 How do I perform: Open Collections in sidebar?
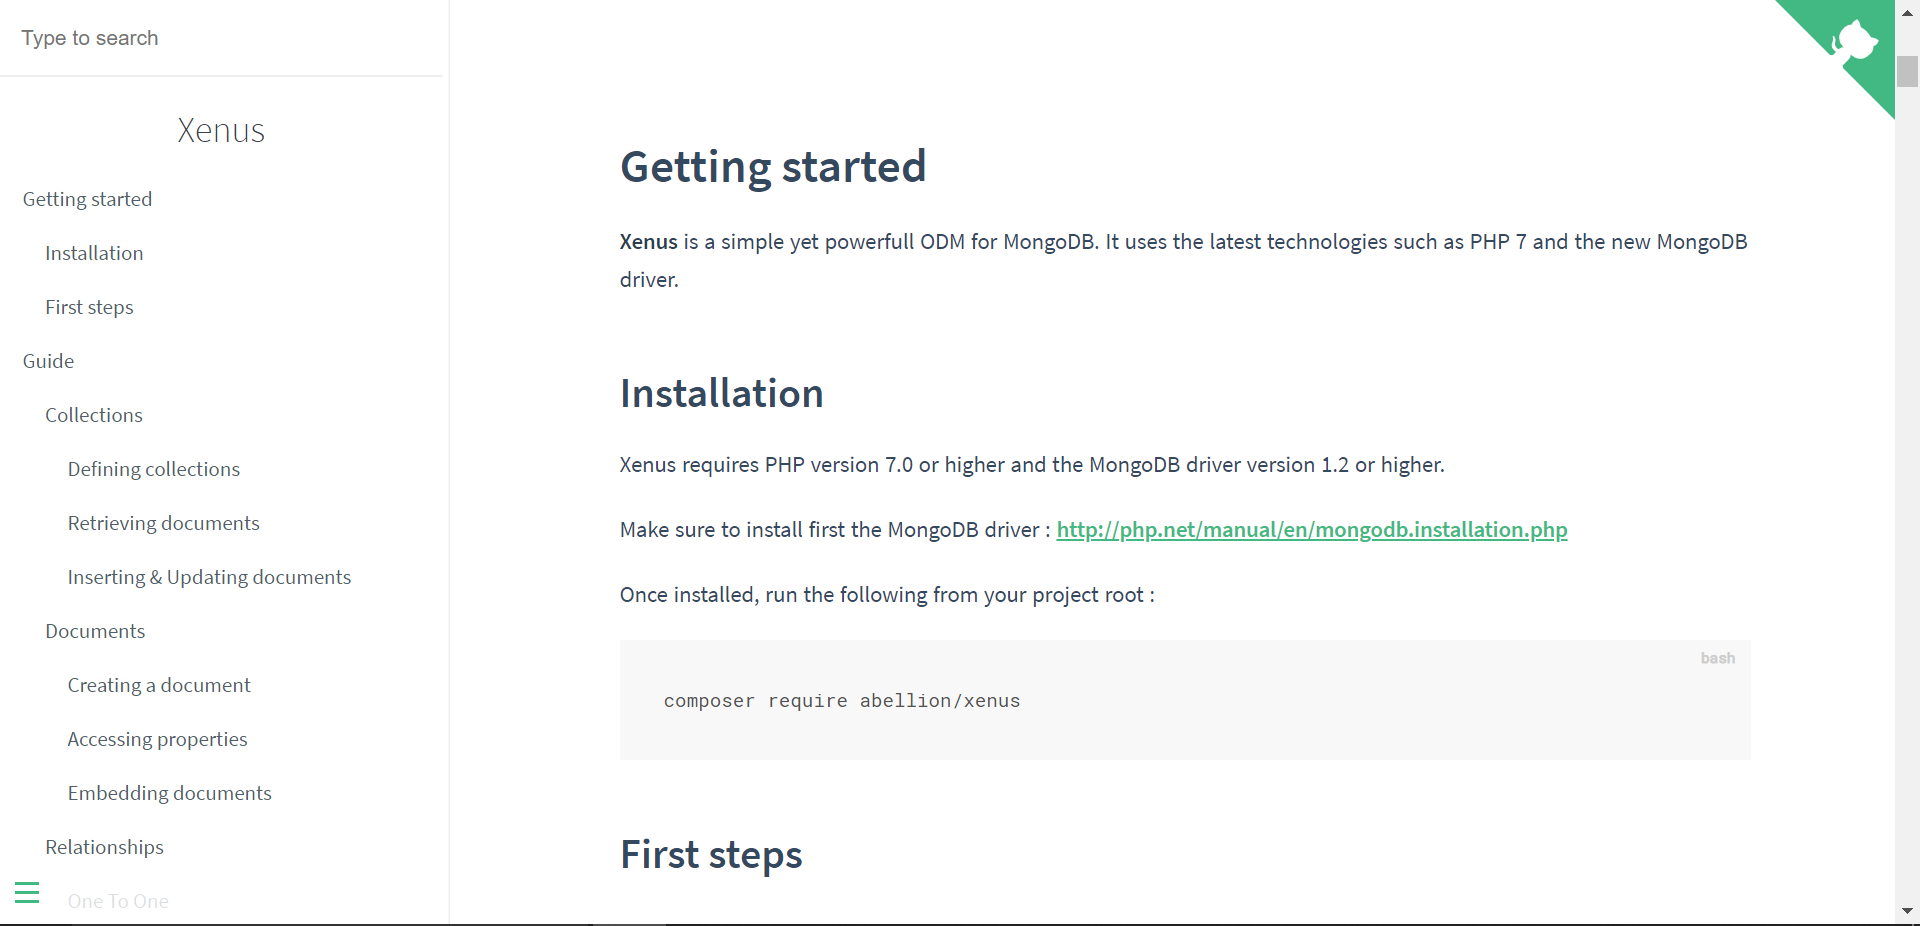point(94,415)
